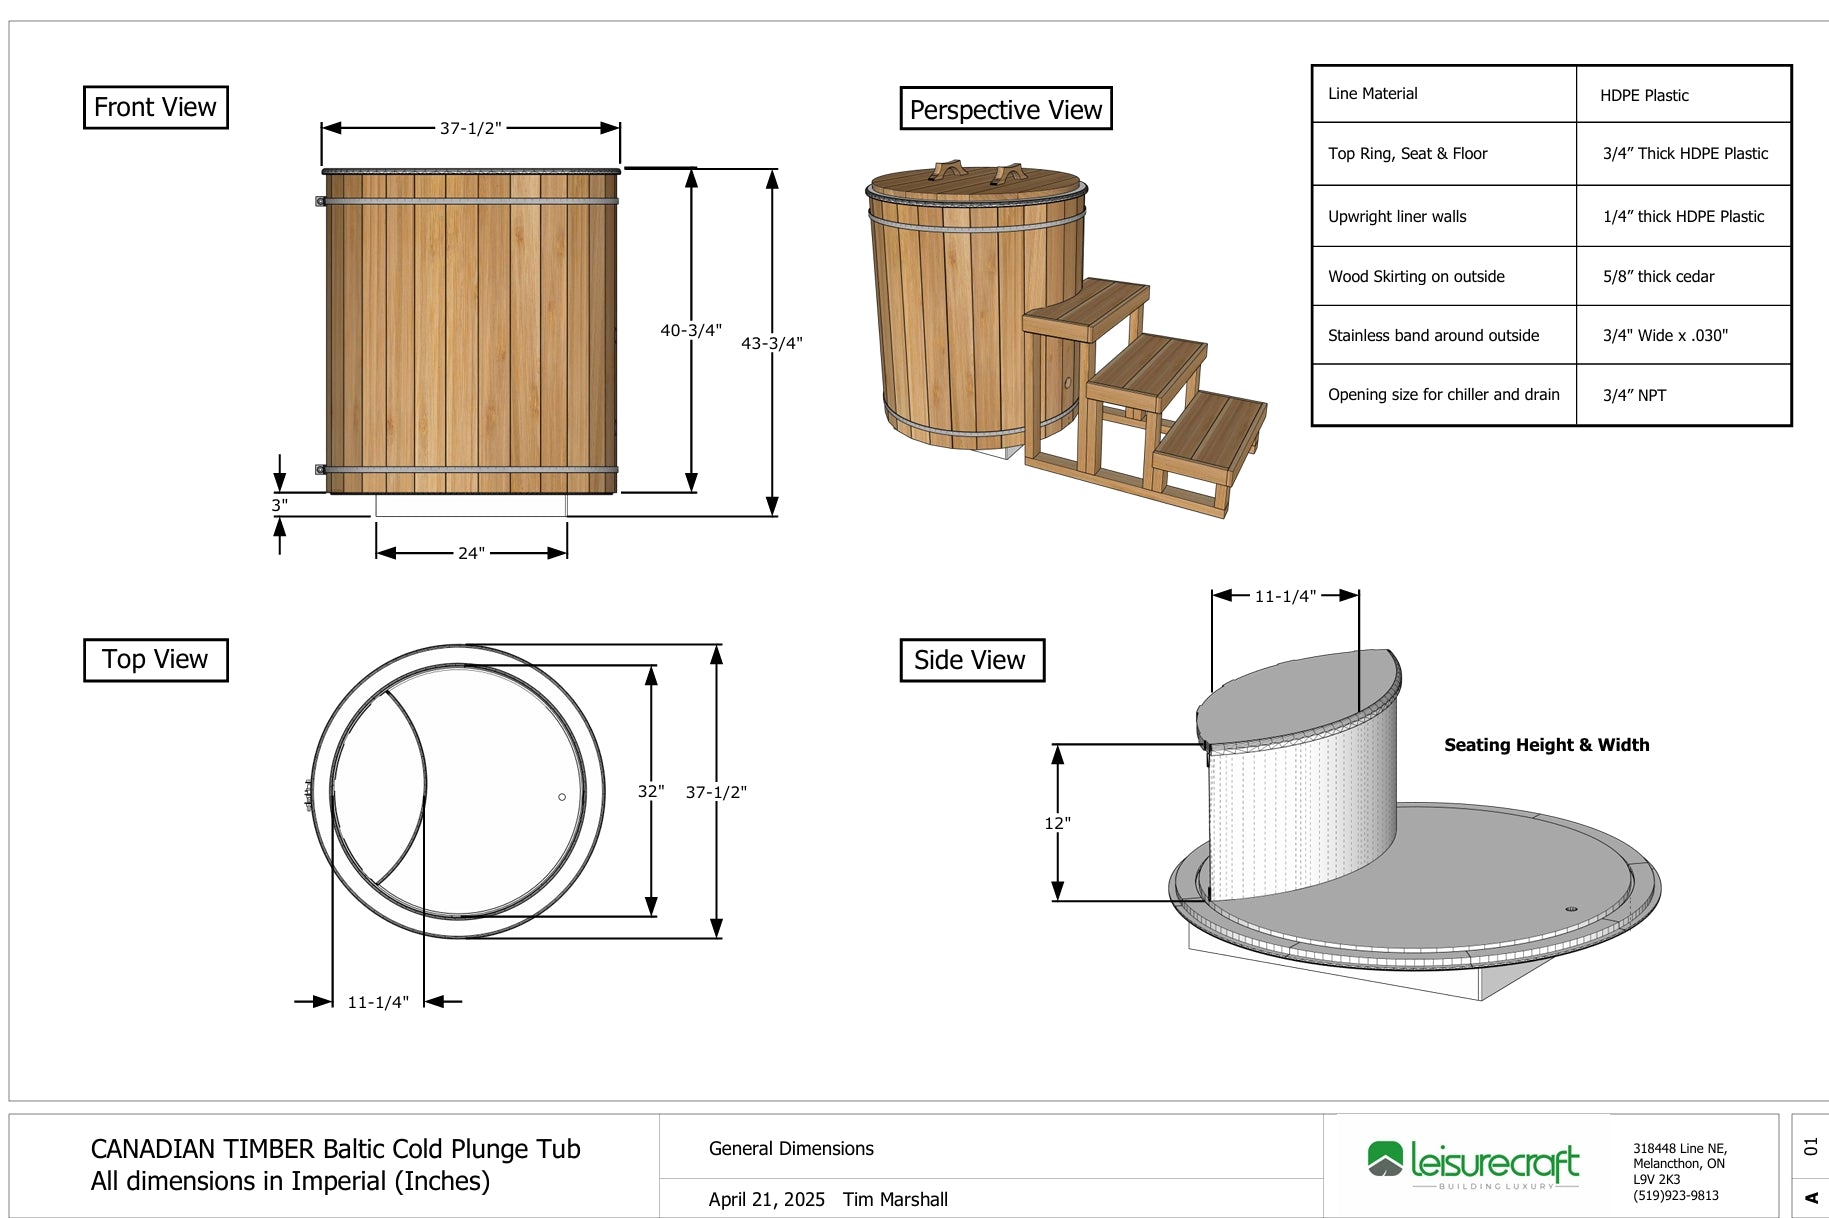Click the cedar steps in Perspective View
The image size is (1829, 1218).
pos(1145,397)
